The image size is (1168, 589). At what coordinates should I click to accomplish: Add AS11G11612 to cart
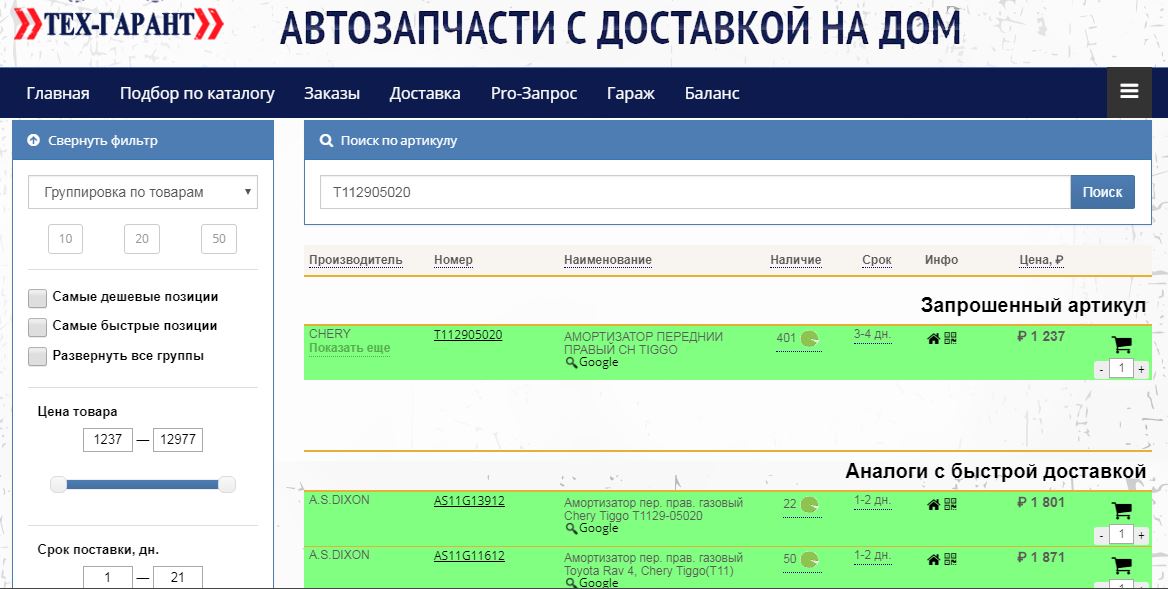coord(1122,565)
